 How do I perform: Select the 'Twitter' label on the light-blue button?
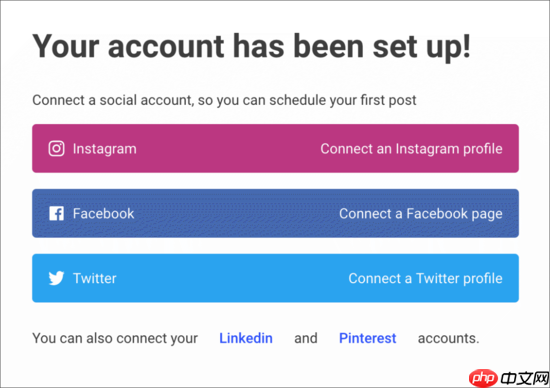tap(95, 278)
